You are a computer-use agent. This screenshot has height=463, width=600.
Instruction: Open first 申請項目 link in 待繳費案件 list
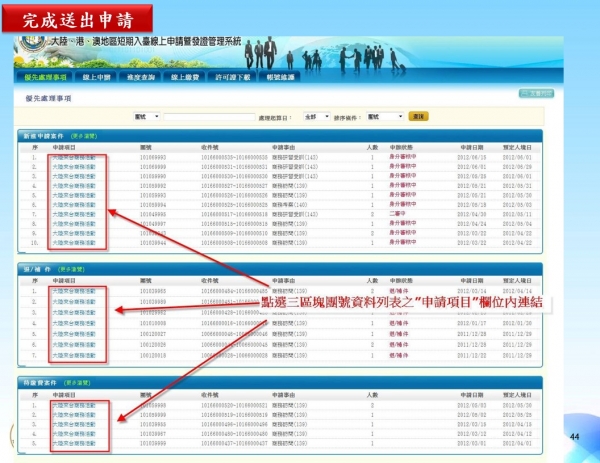(x=74, y=404)
